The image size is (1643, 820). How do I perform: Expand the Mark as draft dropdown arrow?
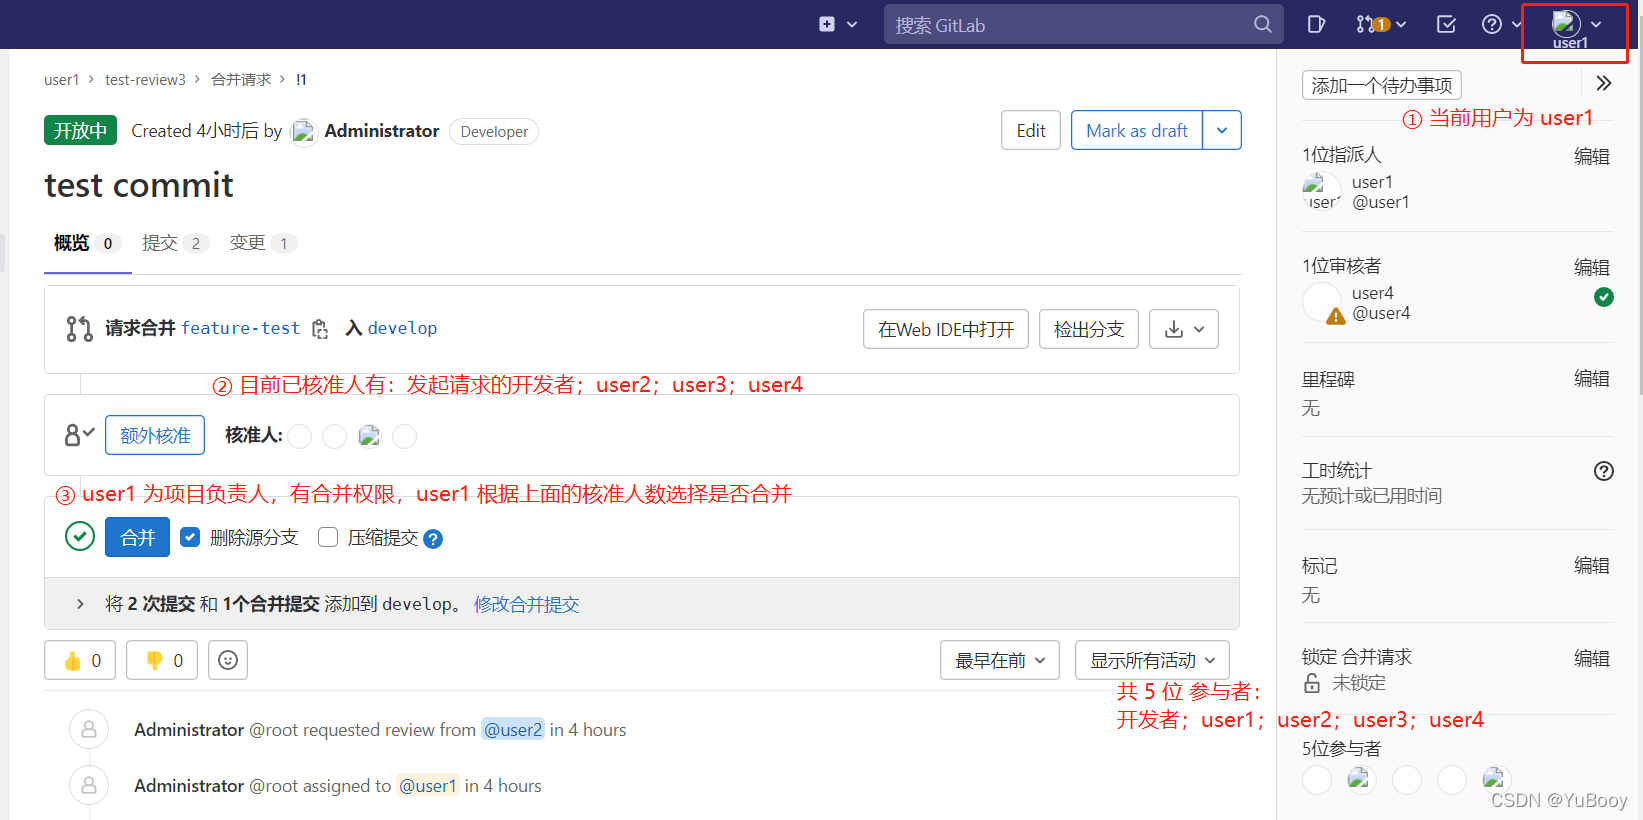tap(1222, 130)
